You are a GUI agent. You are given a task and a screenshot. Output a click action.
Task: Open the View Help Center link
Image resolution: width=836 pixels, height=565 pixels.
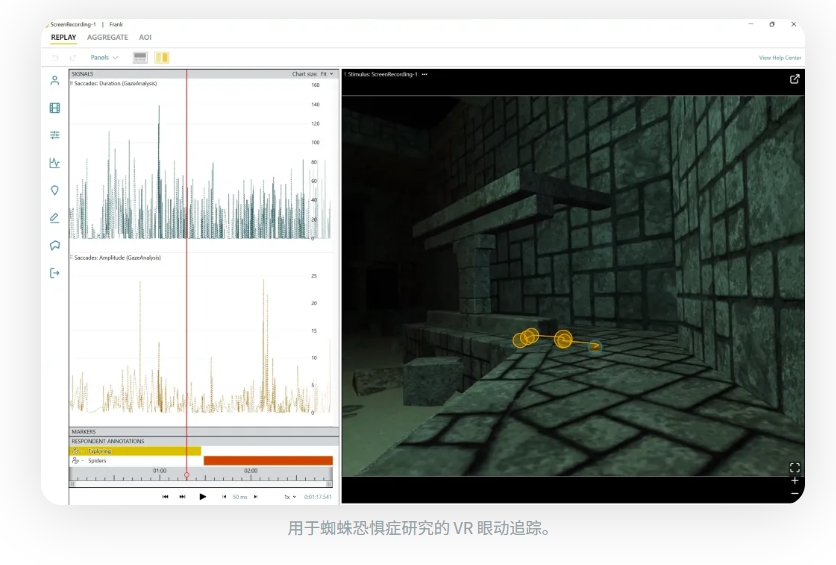point(780,58)
